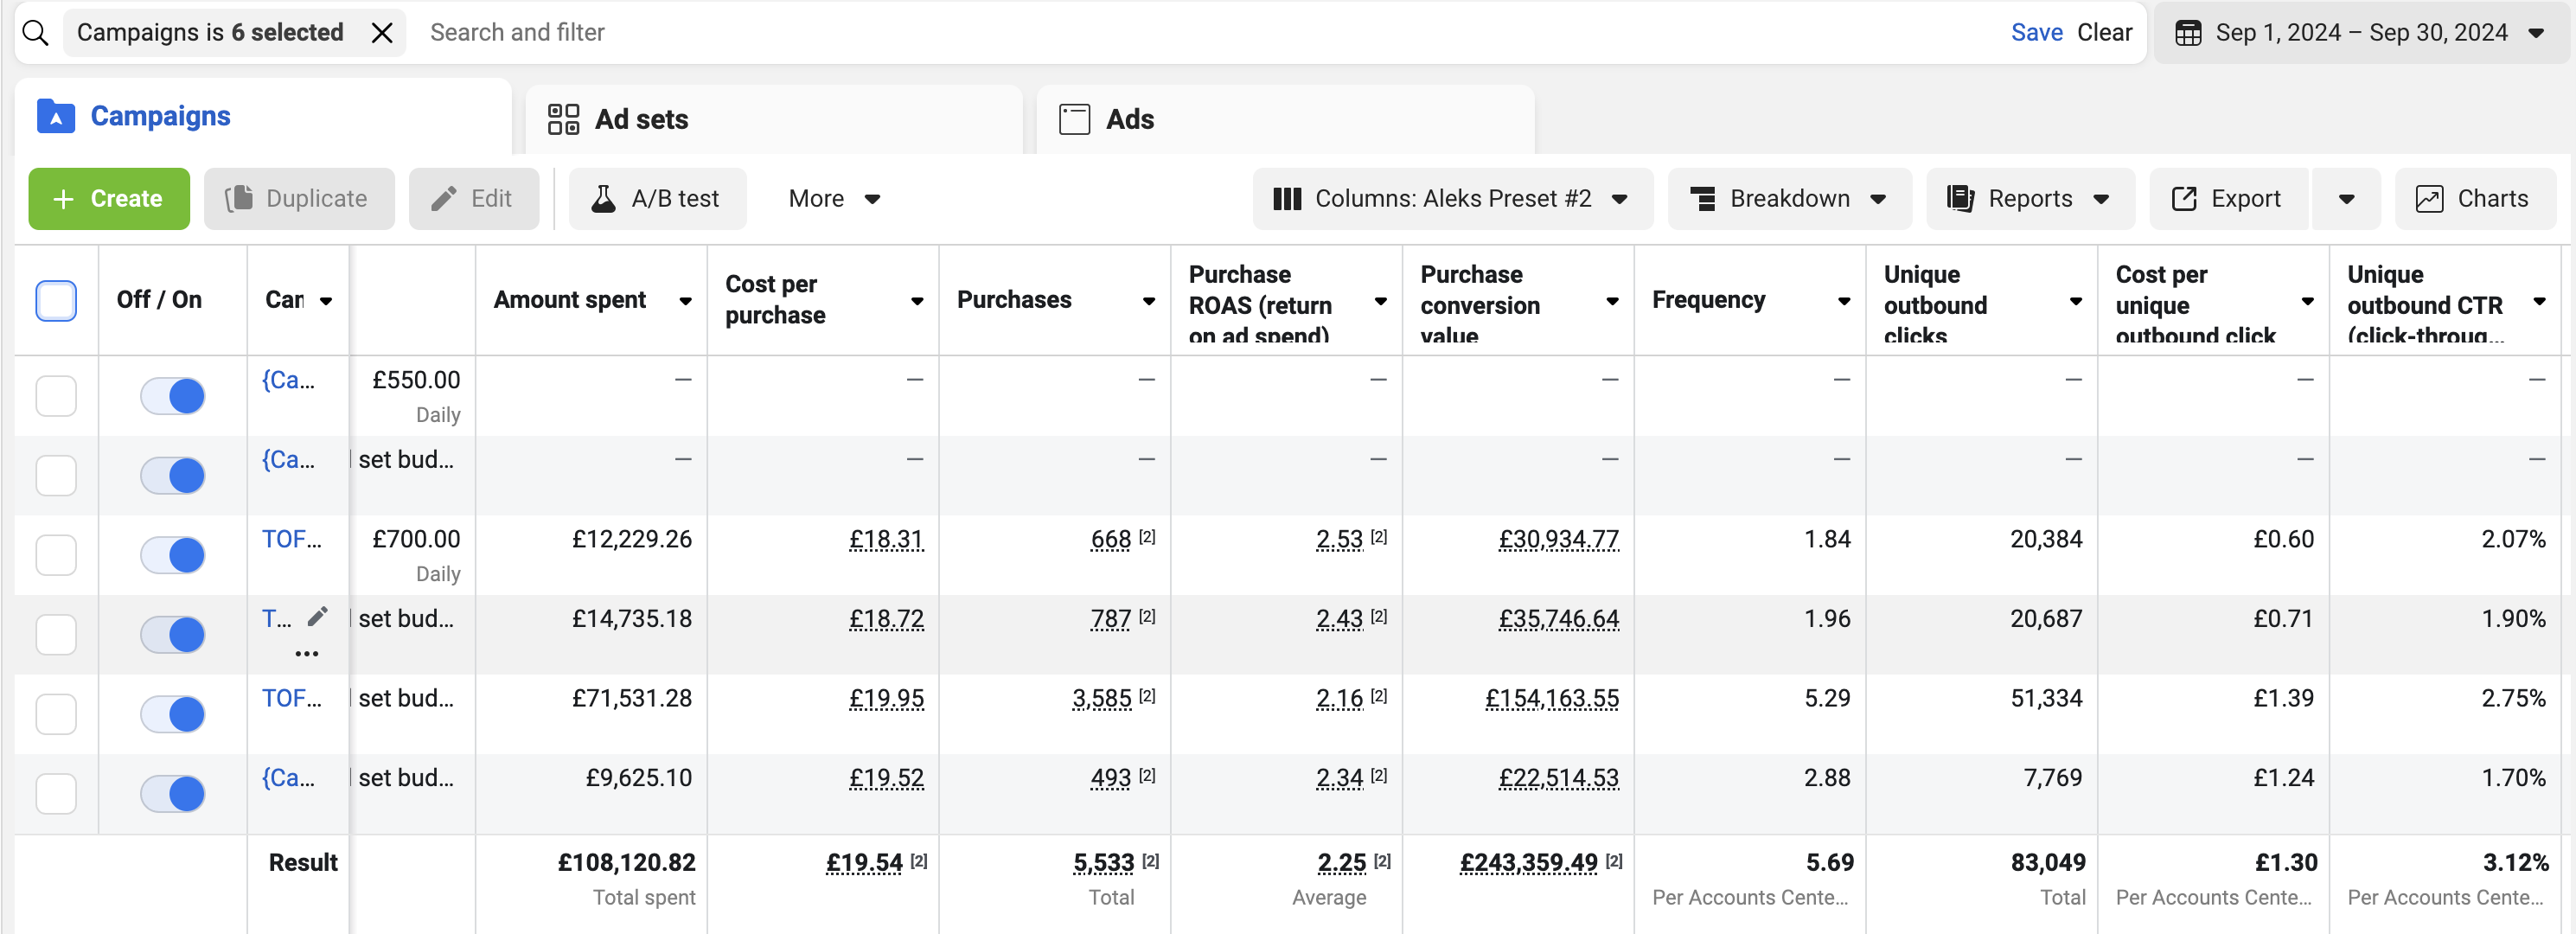Image resolution: width=2576 pixels, height=934 pixels.
Task: Click the green Create button
Action: 109,199
